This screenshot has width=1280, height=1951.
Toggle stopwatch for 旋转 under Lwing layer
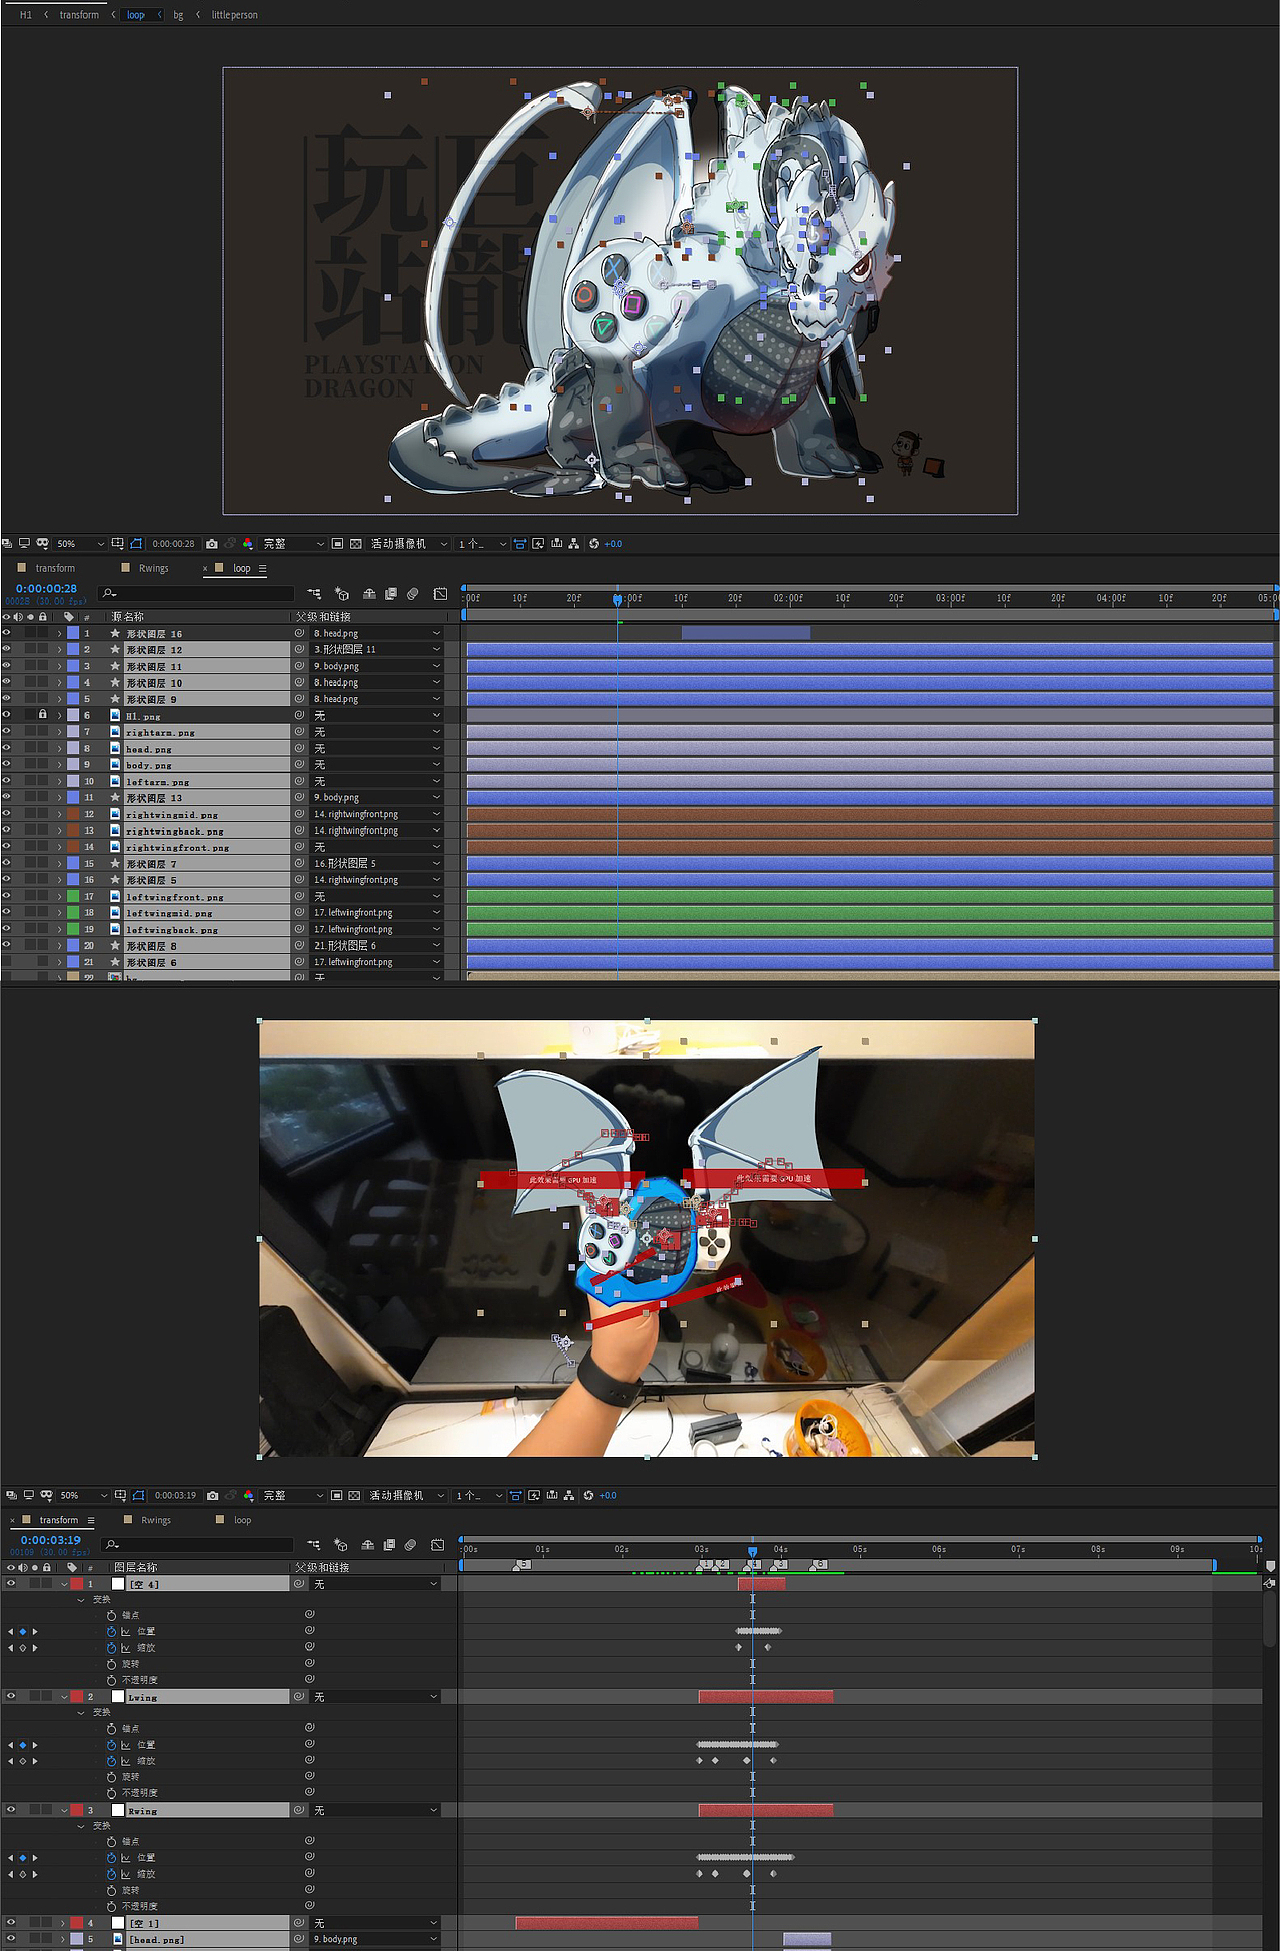[111, 1777]
